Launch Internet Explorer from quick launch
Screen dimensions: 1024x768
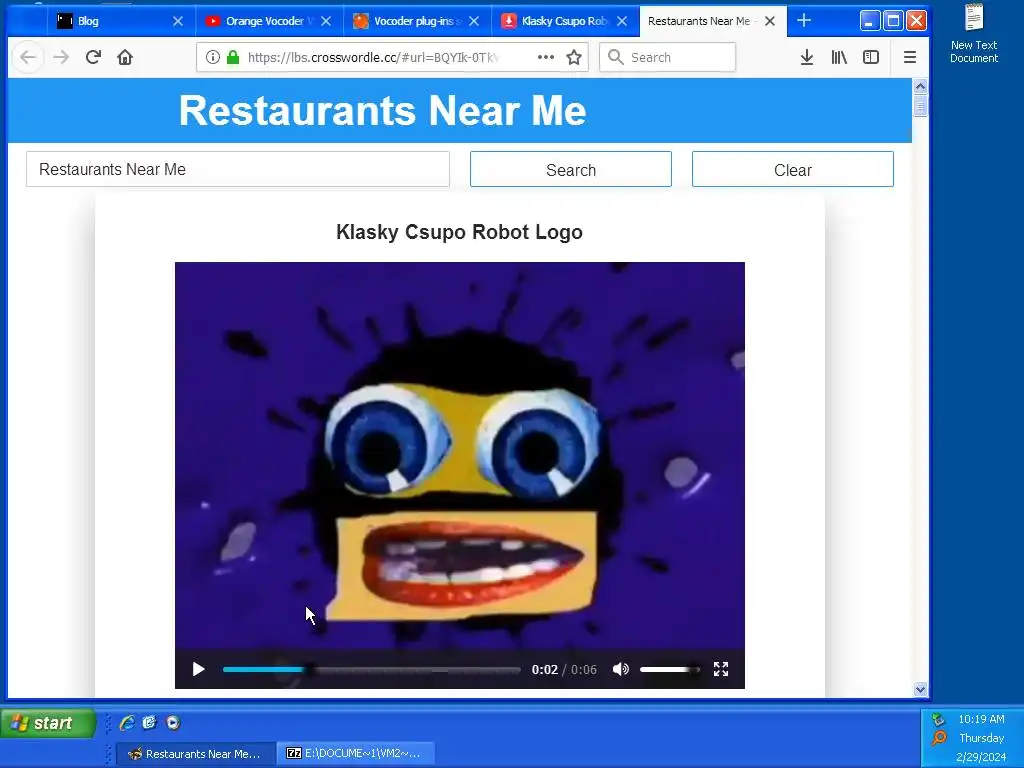point(127,722)
